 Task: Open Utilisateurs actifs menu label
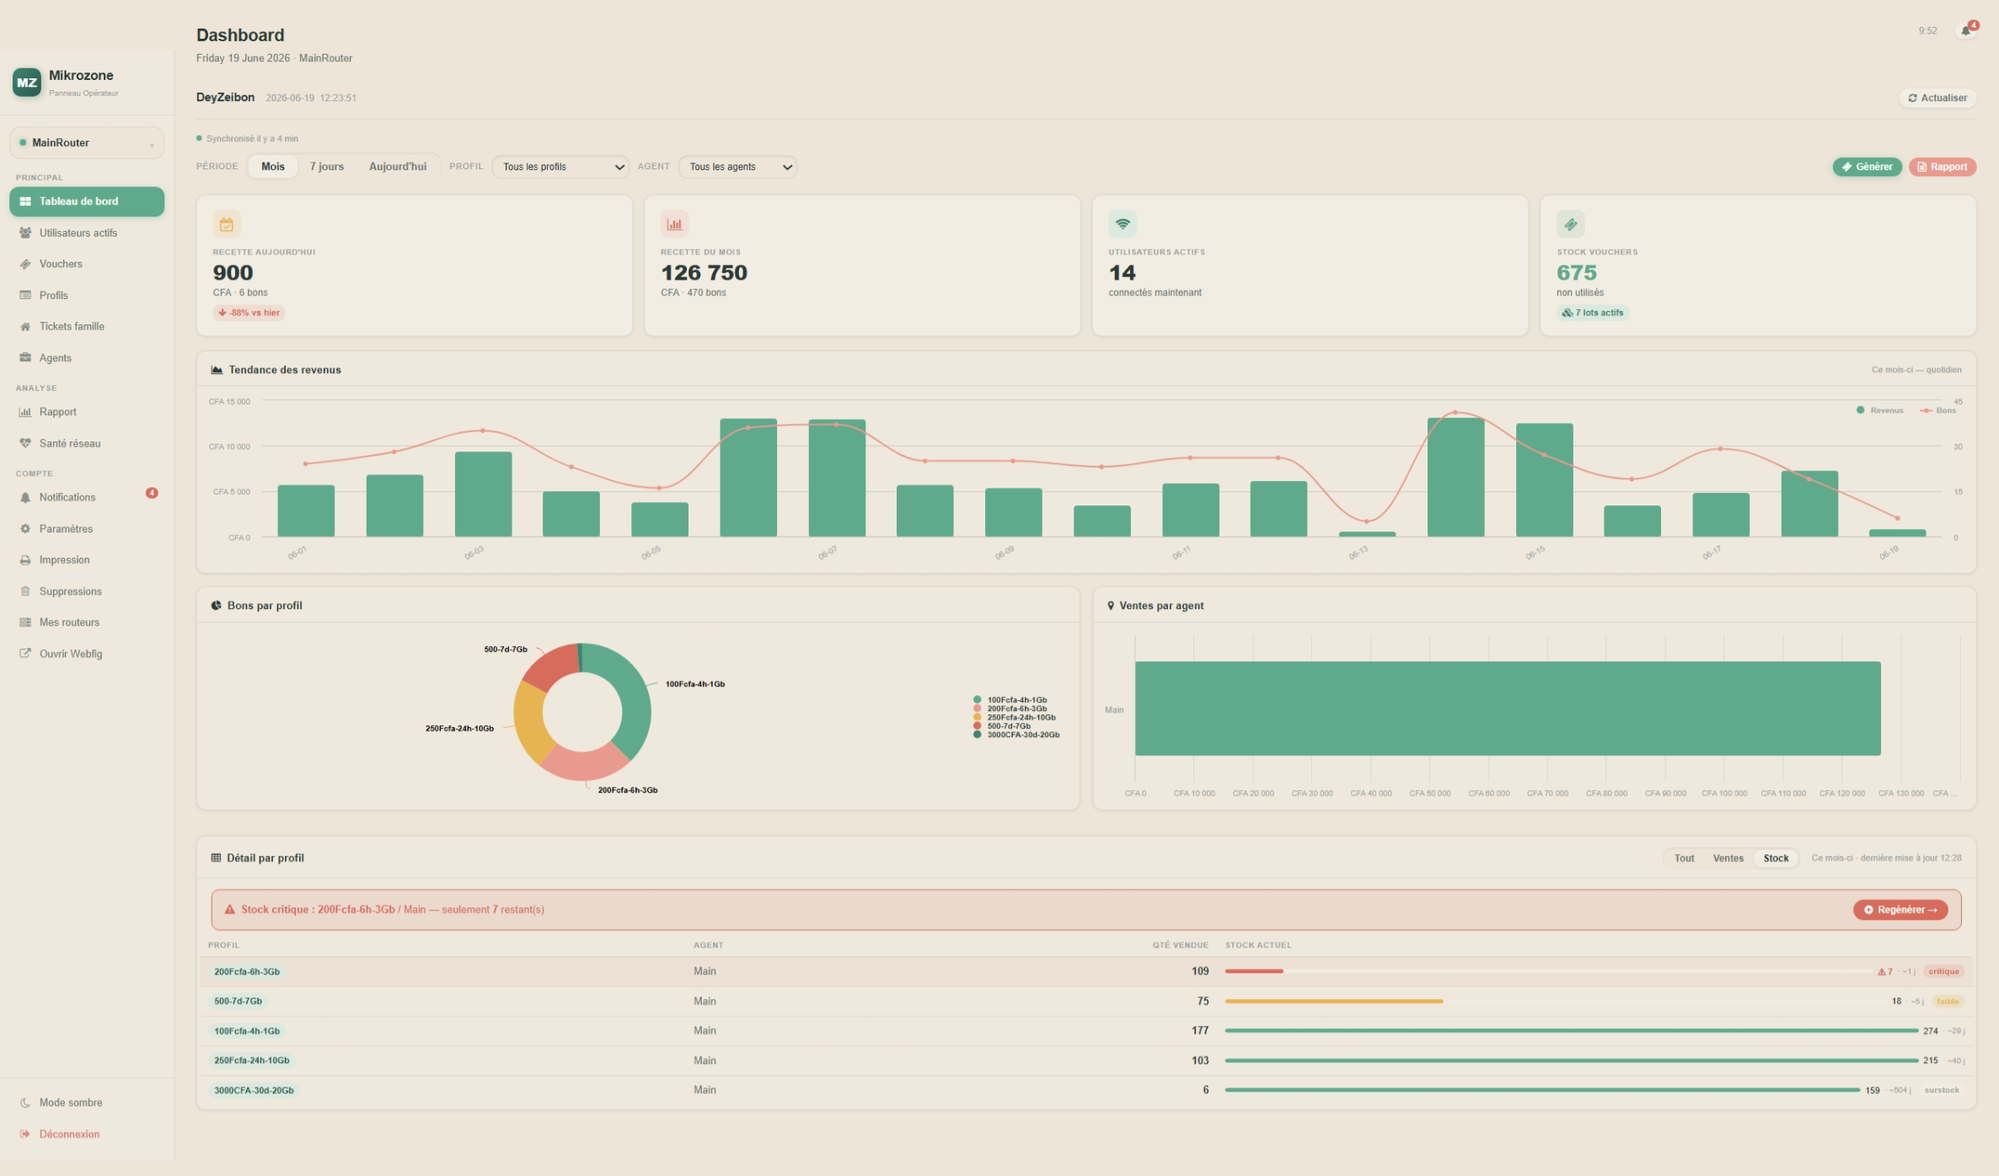[78, 233]
